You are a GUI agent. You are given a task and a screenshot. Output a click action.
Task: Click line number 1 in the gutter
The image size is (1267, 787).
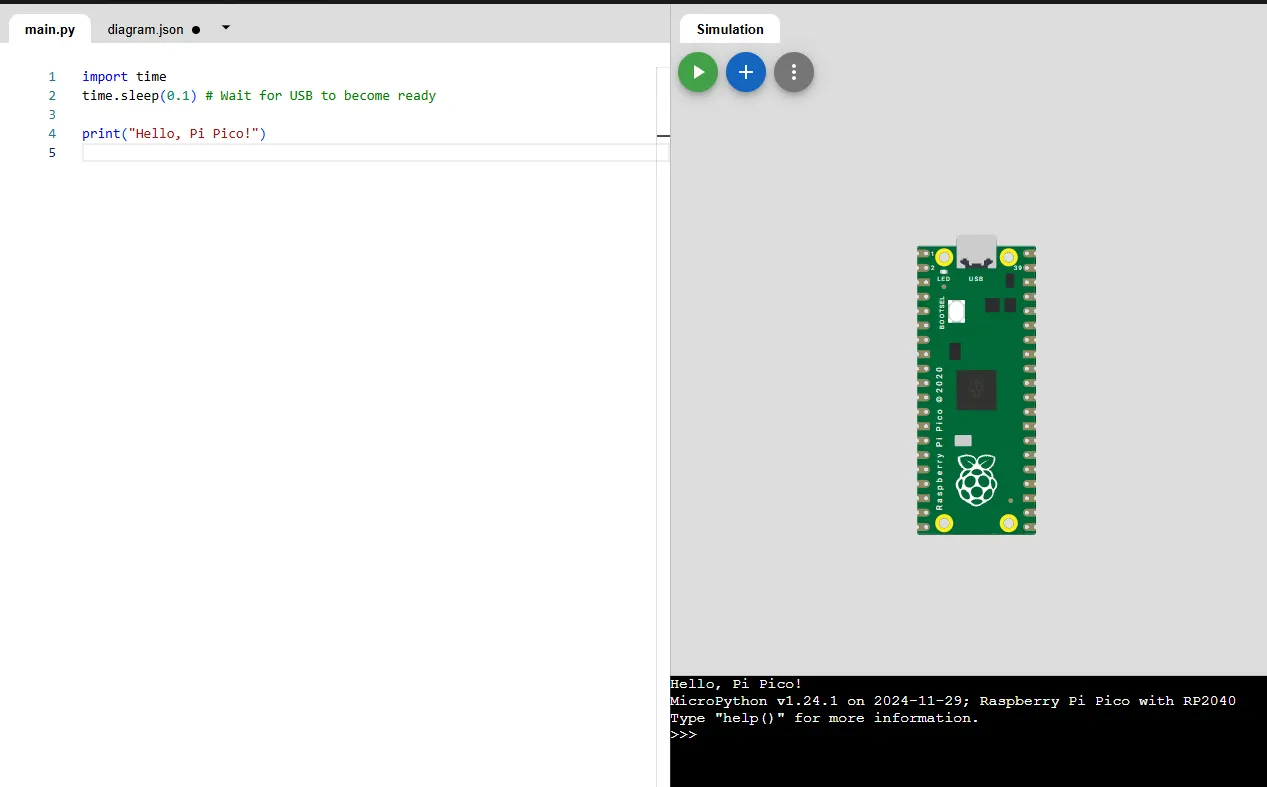[x=52, y=76]
